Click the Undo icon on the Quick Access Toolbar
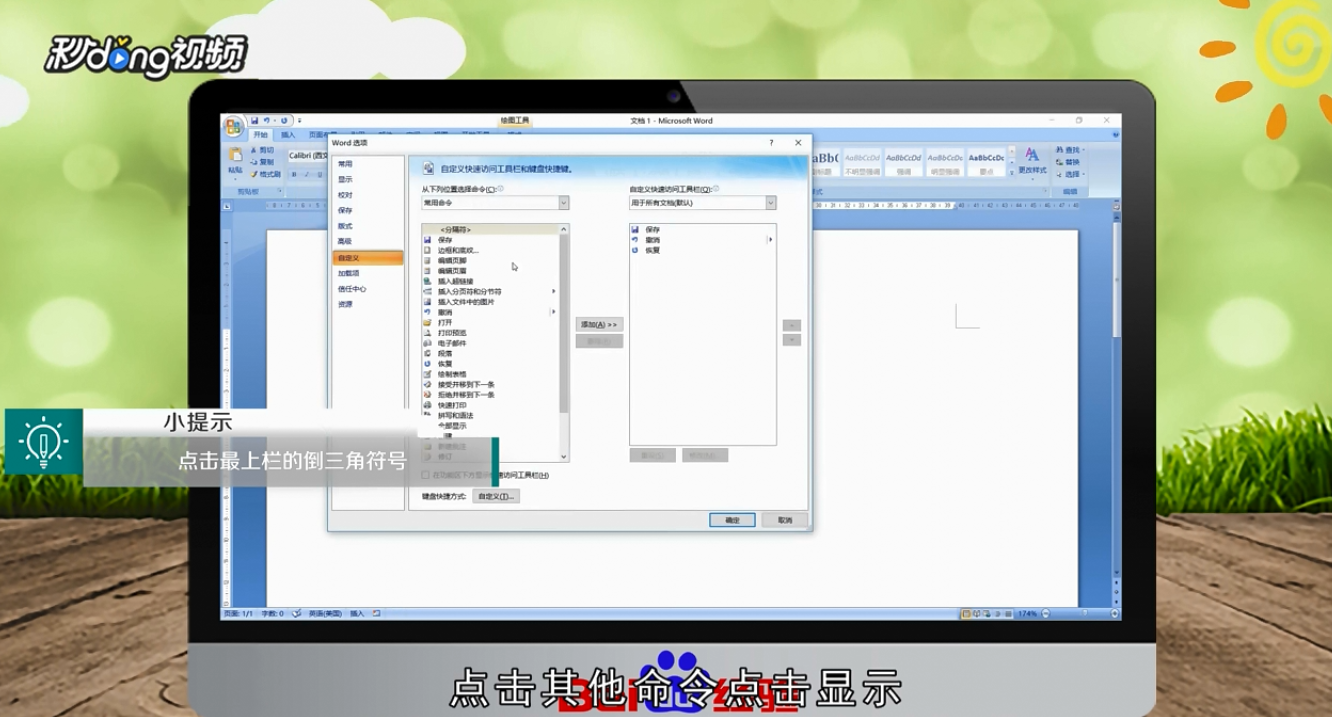The width and height of the screenshot is (1332, 717). pyautogui.click(x=265, y=121)
